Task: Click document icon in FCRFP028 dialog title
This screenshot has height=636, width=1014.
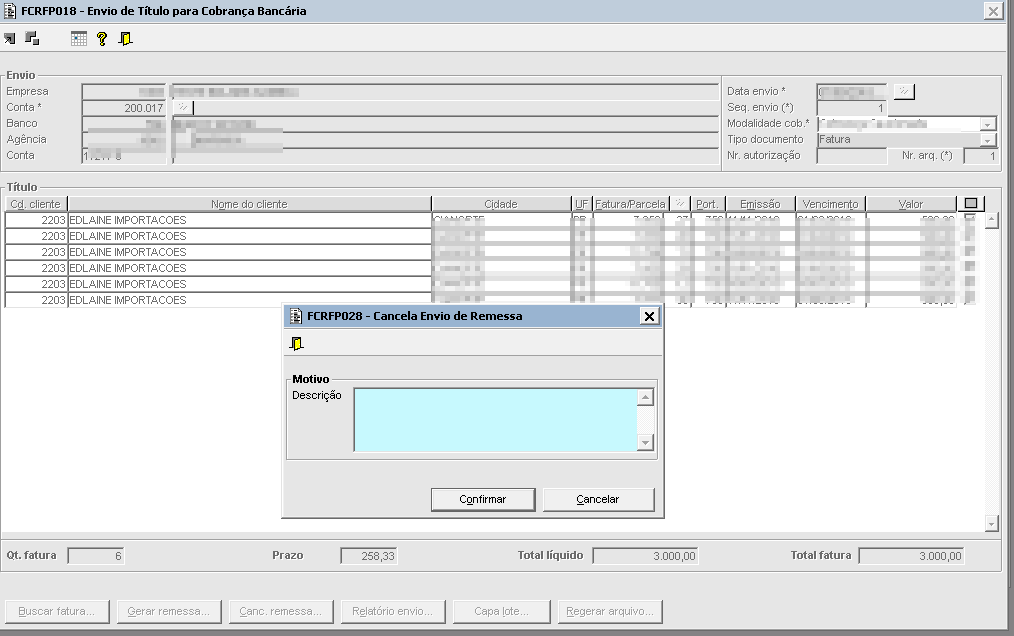Action: 296,316
